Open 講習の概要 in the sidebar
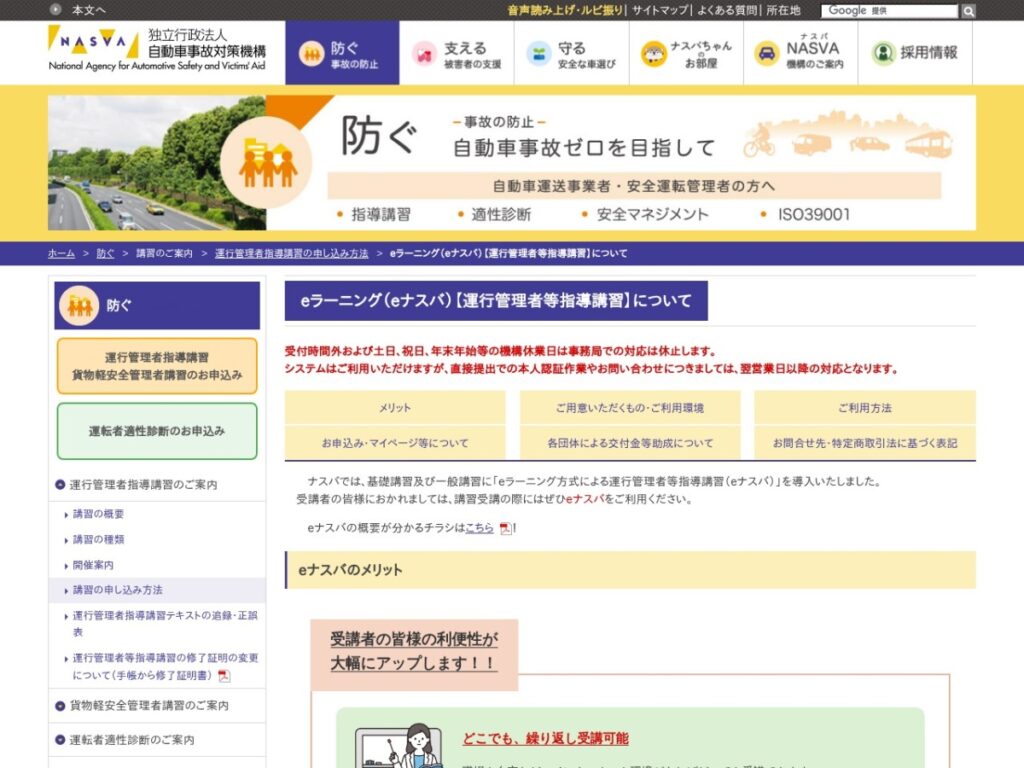1024x768 pixels. pos(98,514)
